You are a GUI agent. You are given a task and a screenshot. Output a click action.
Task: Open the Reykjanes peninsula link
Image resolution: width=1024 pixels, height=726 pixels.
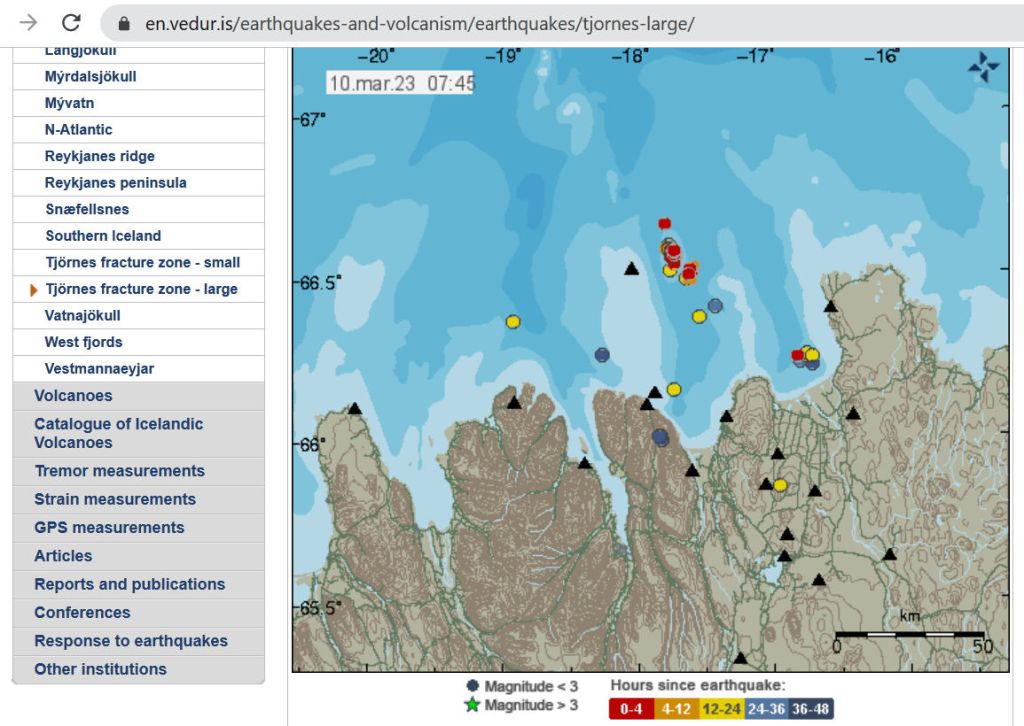(115, 183)
